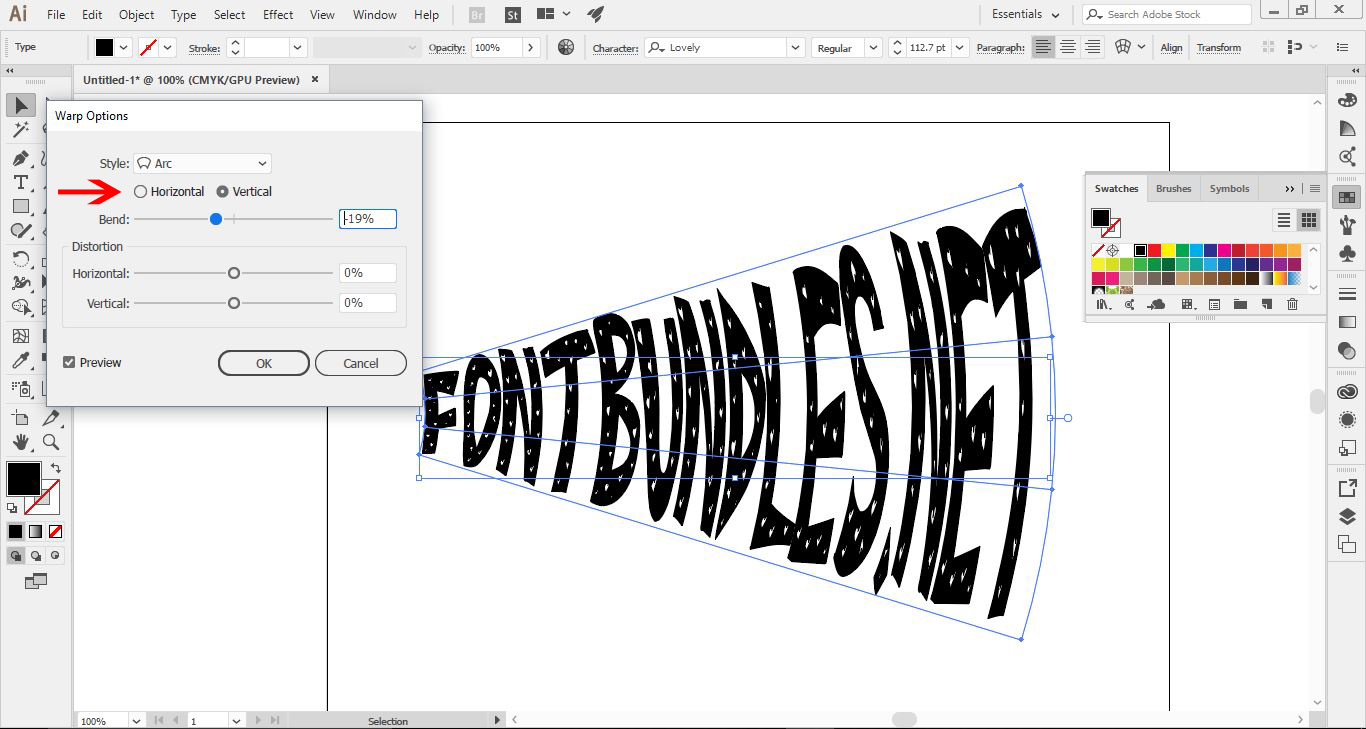Open the Object menu
The width and height of the screenshot is (1366, 729).
[x=136, y=15]
